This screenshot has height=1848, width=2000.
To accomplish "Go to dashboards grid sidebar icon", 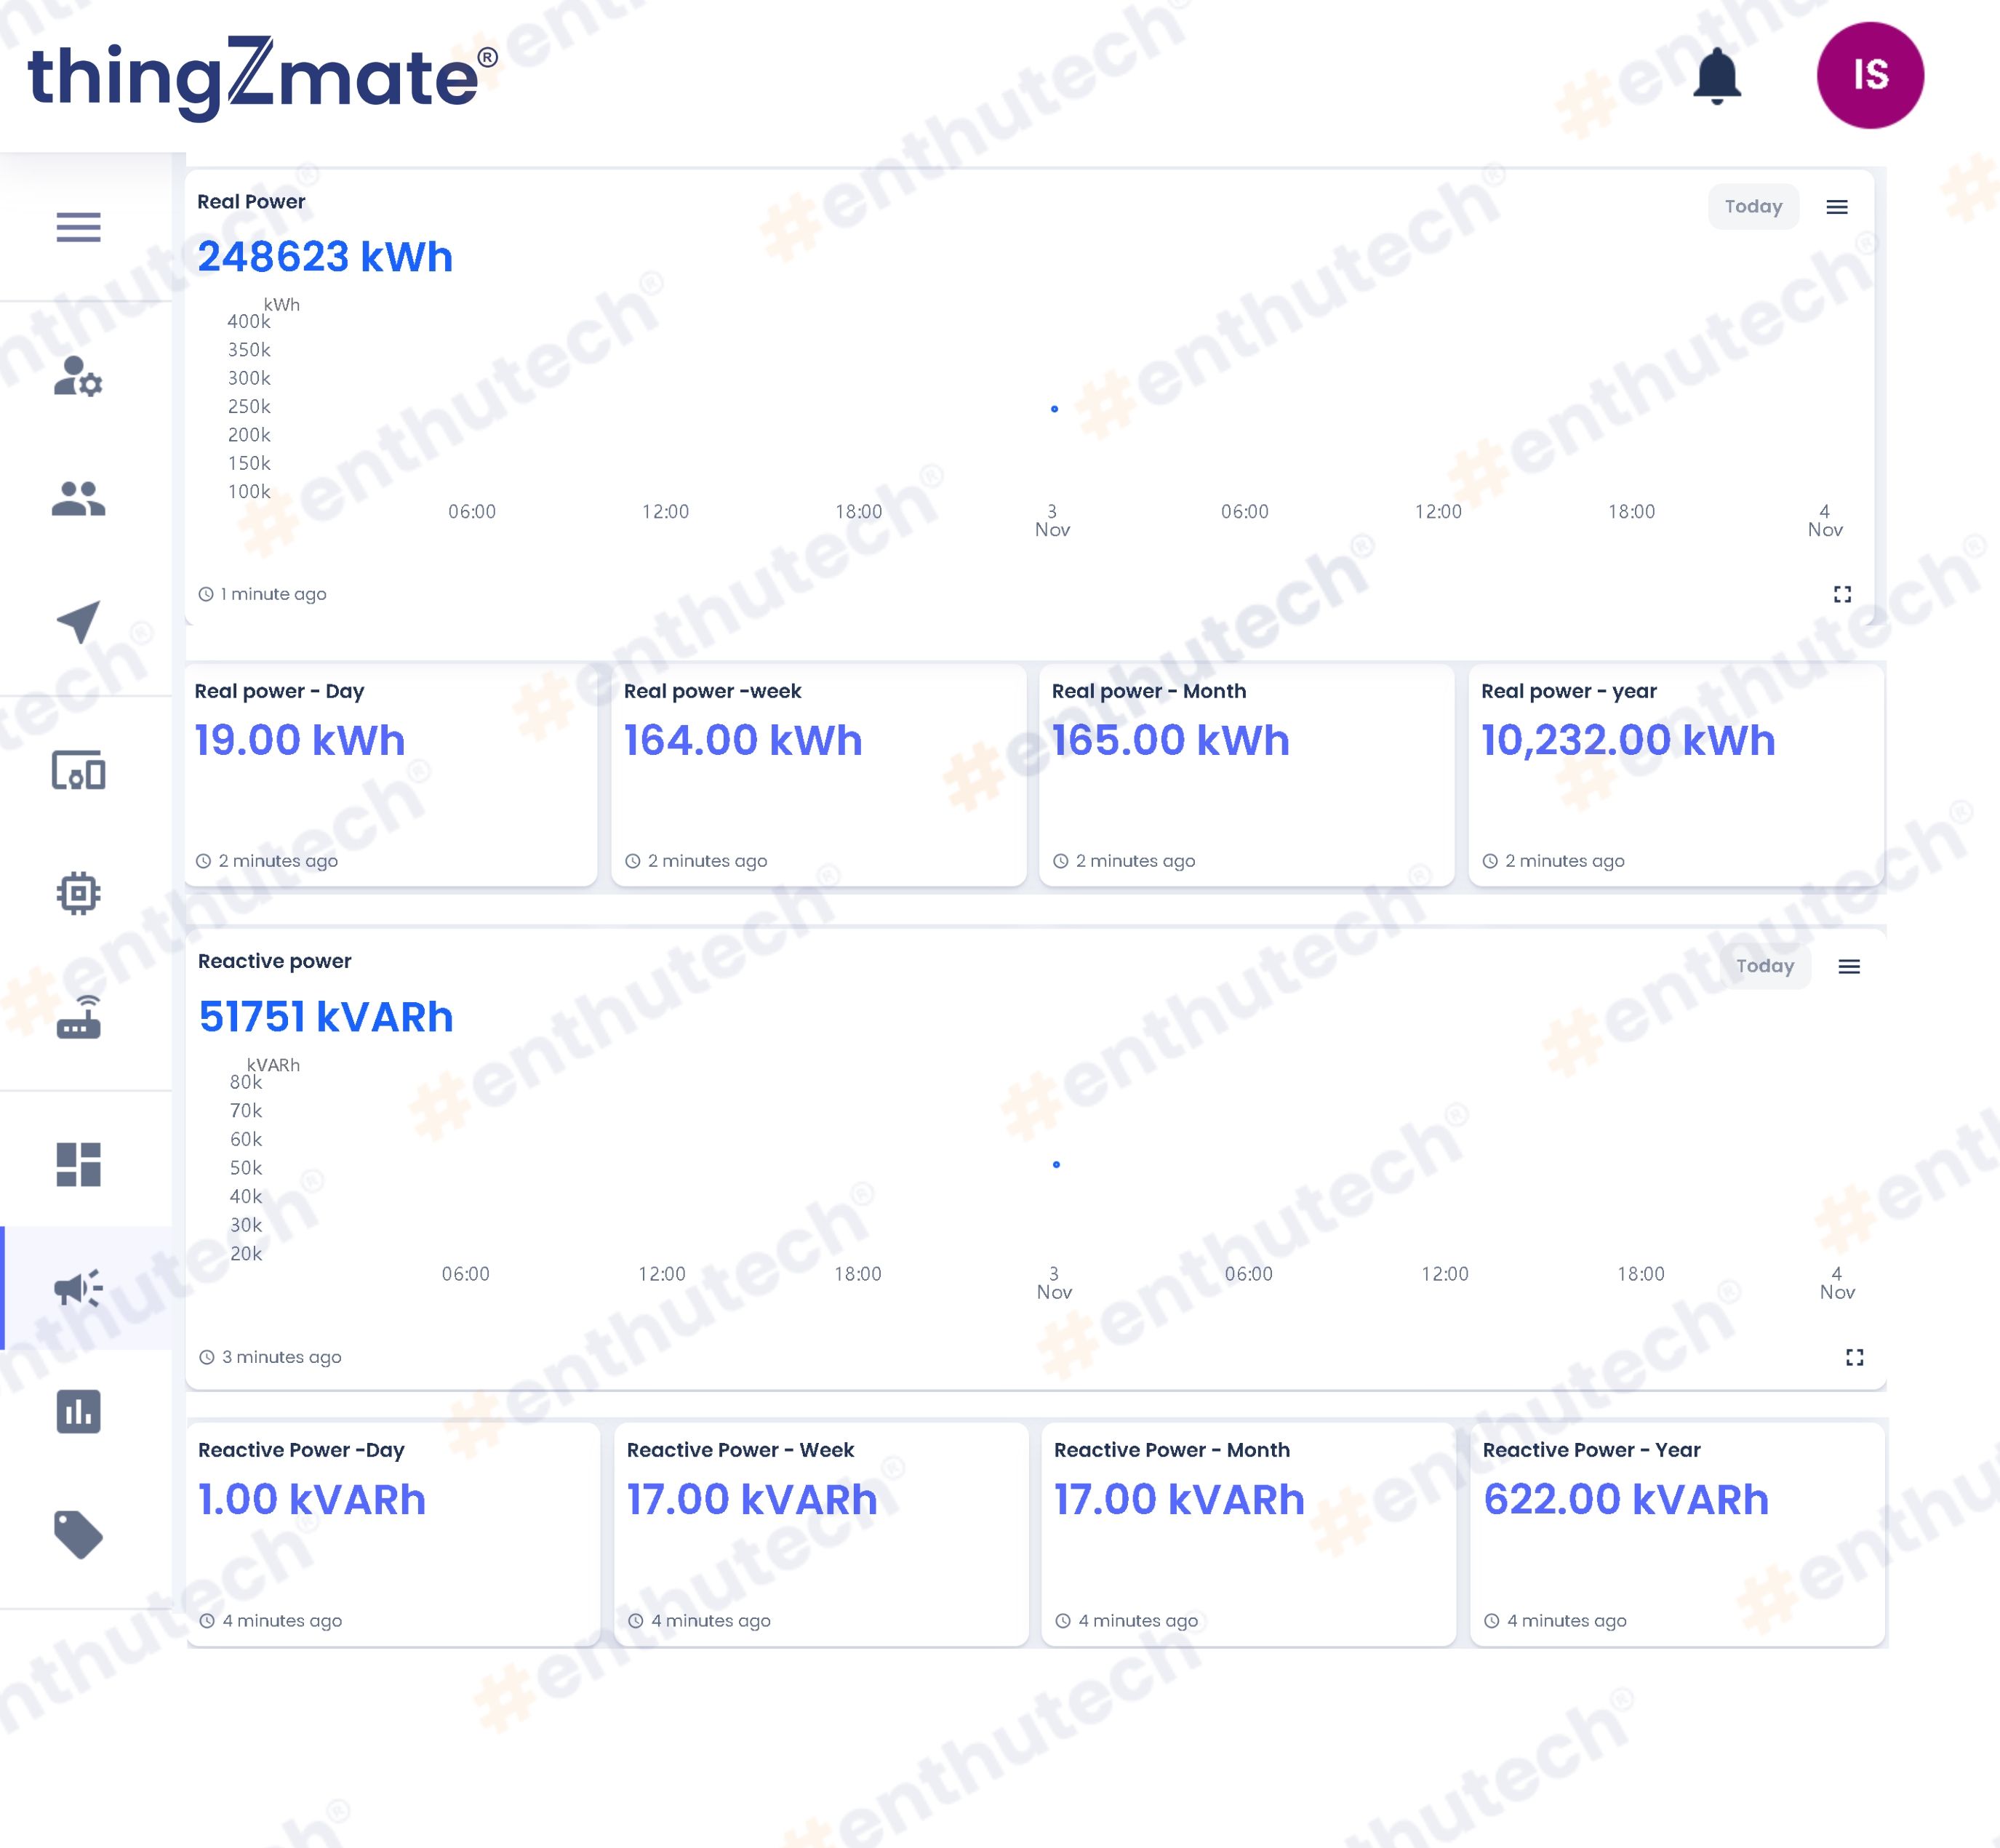I will point(78,1164).
